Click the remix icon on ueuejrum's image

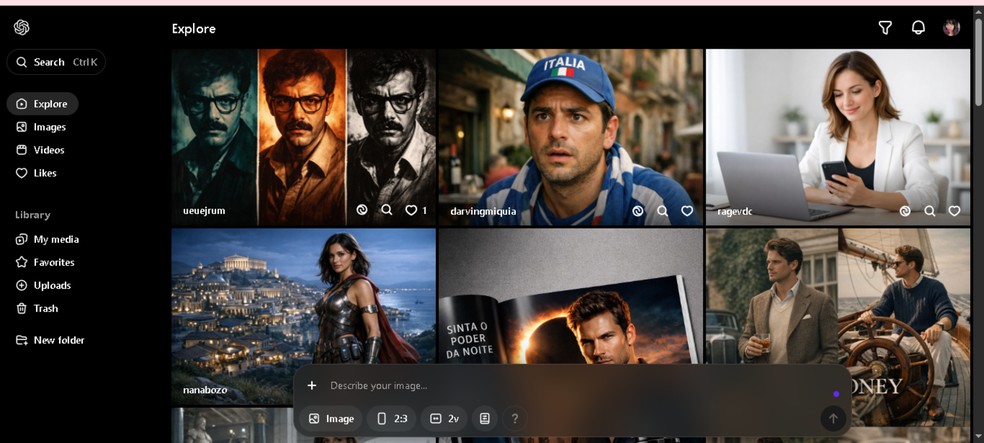362,211
